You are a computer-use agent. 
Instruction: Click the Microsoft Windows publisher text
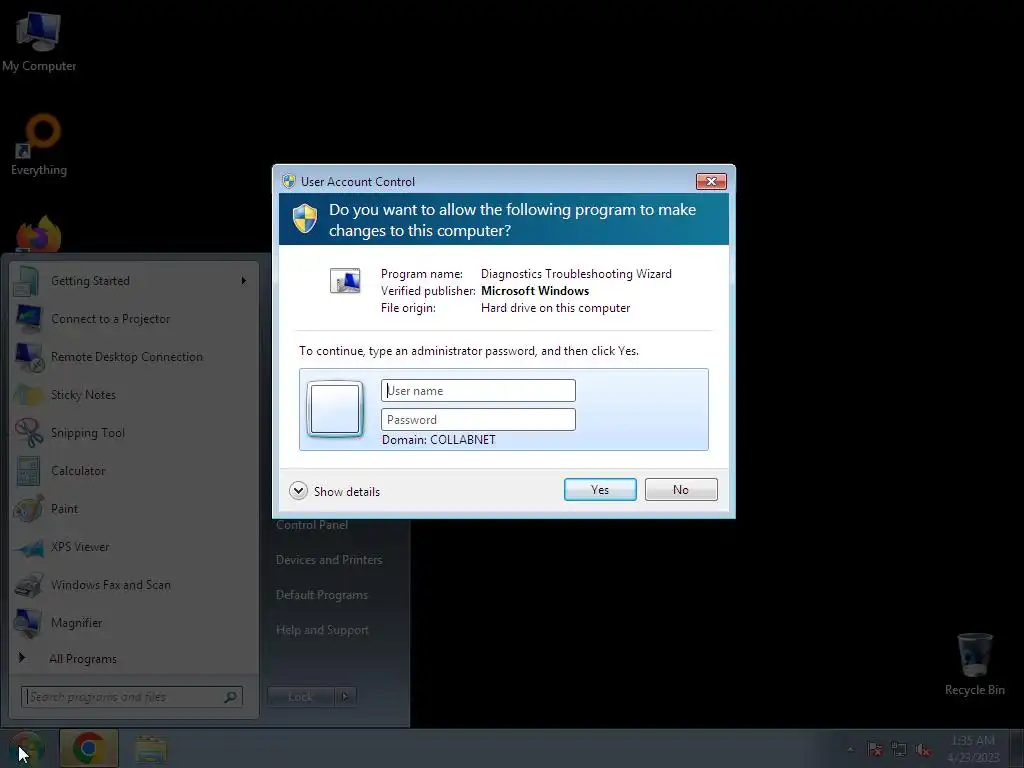click(x=535, y=291)
